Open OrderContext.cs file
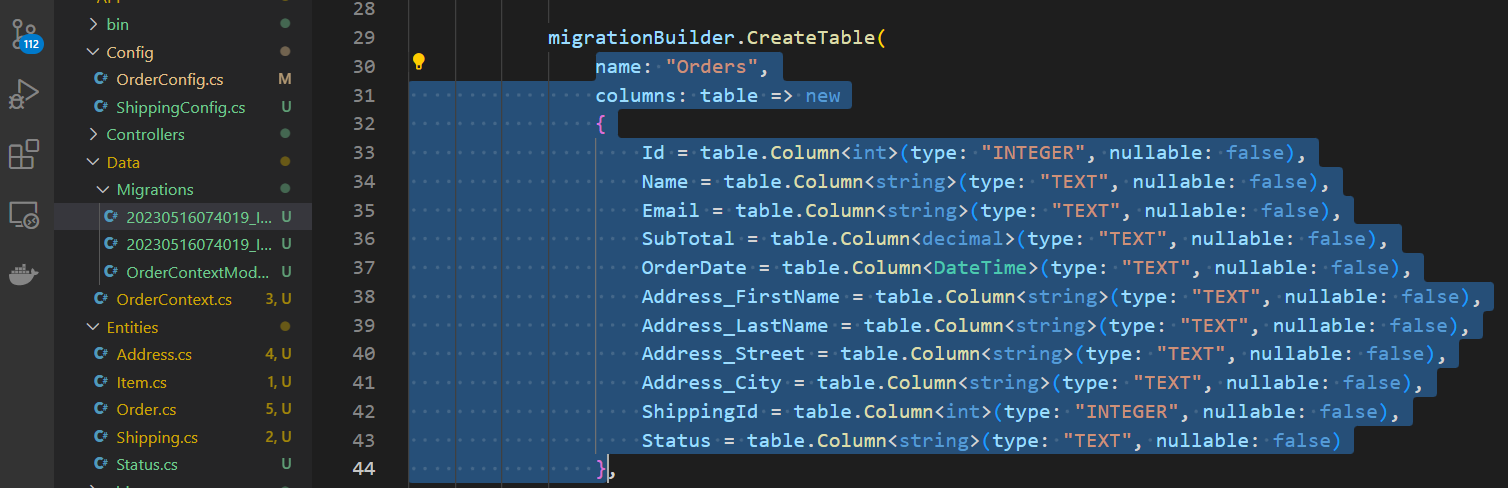The width and height of the screenshot is (1508, 488). pyautogui.click(x=174, y=299)
